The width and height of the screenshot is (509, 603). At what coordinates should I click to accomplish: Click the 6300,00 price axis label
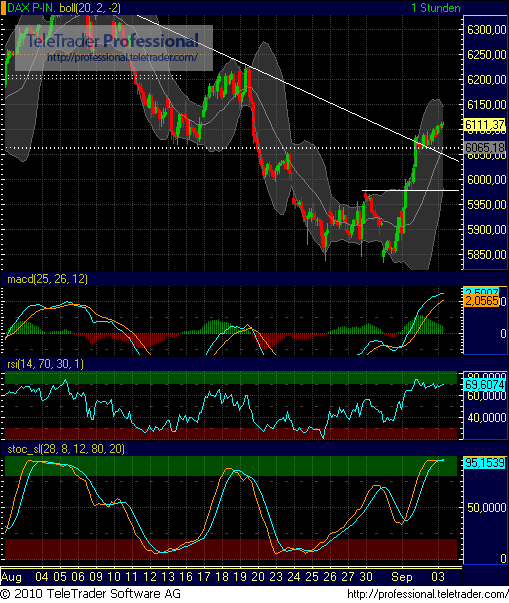point(486,30)
